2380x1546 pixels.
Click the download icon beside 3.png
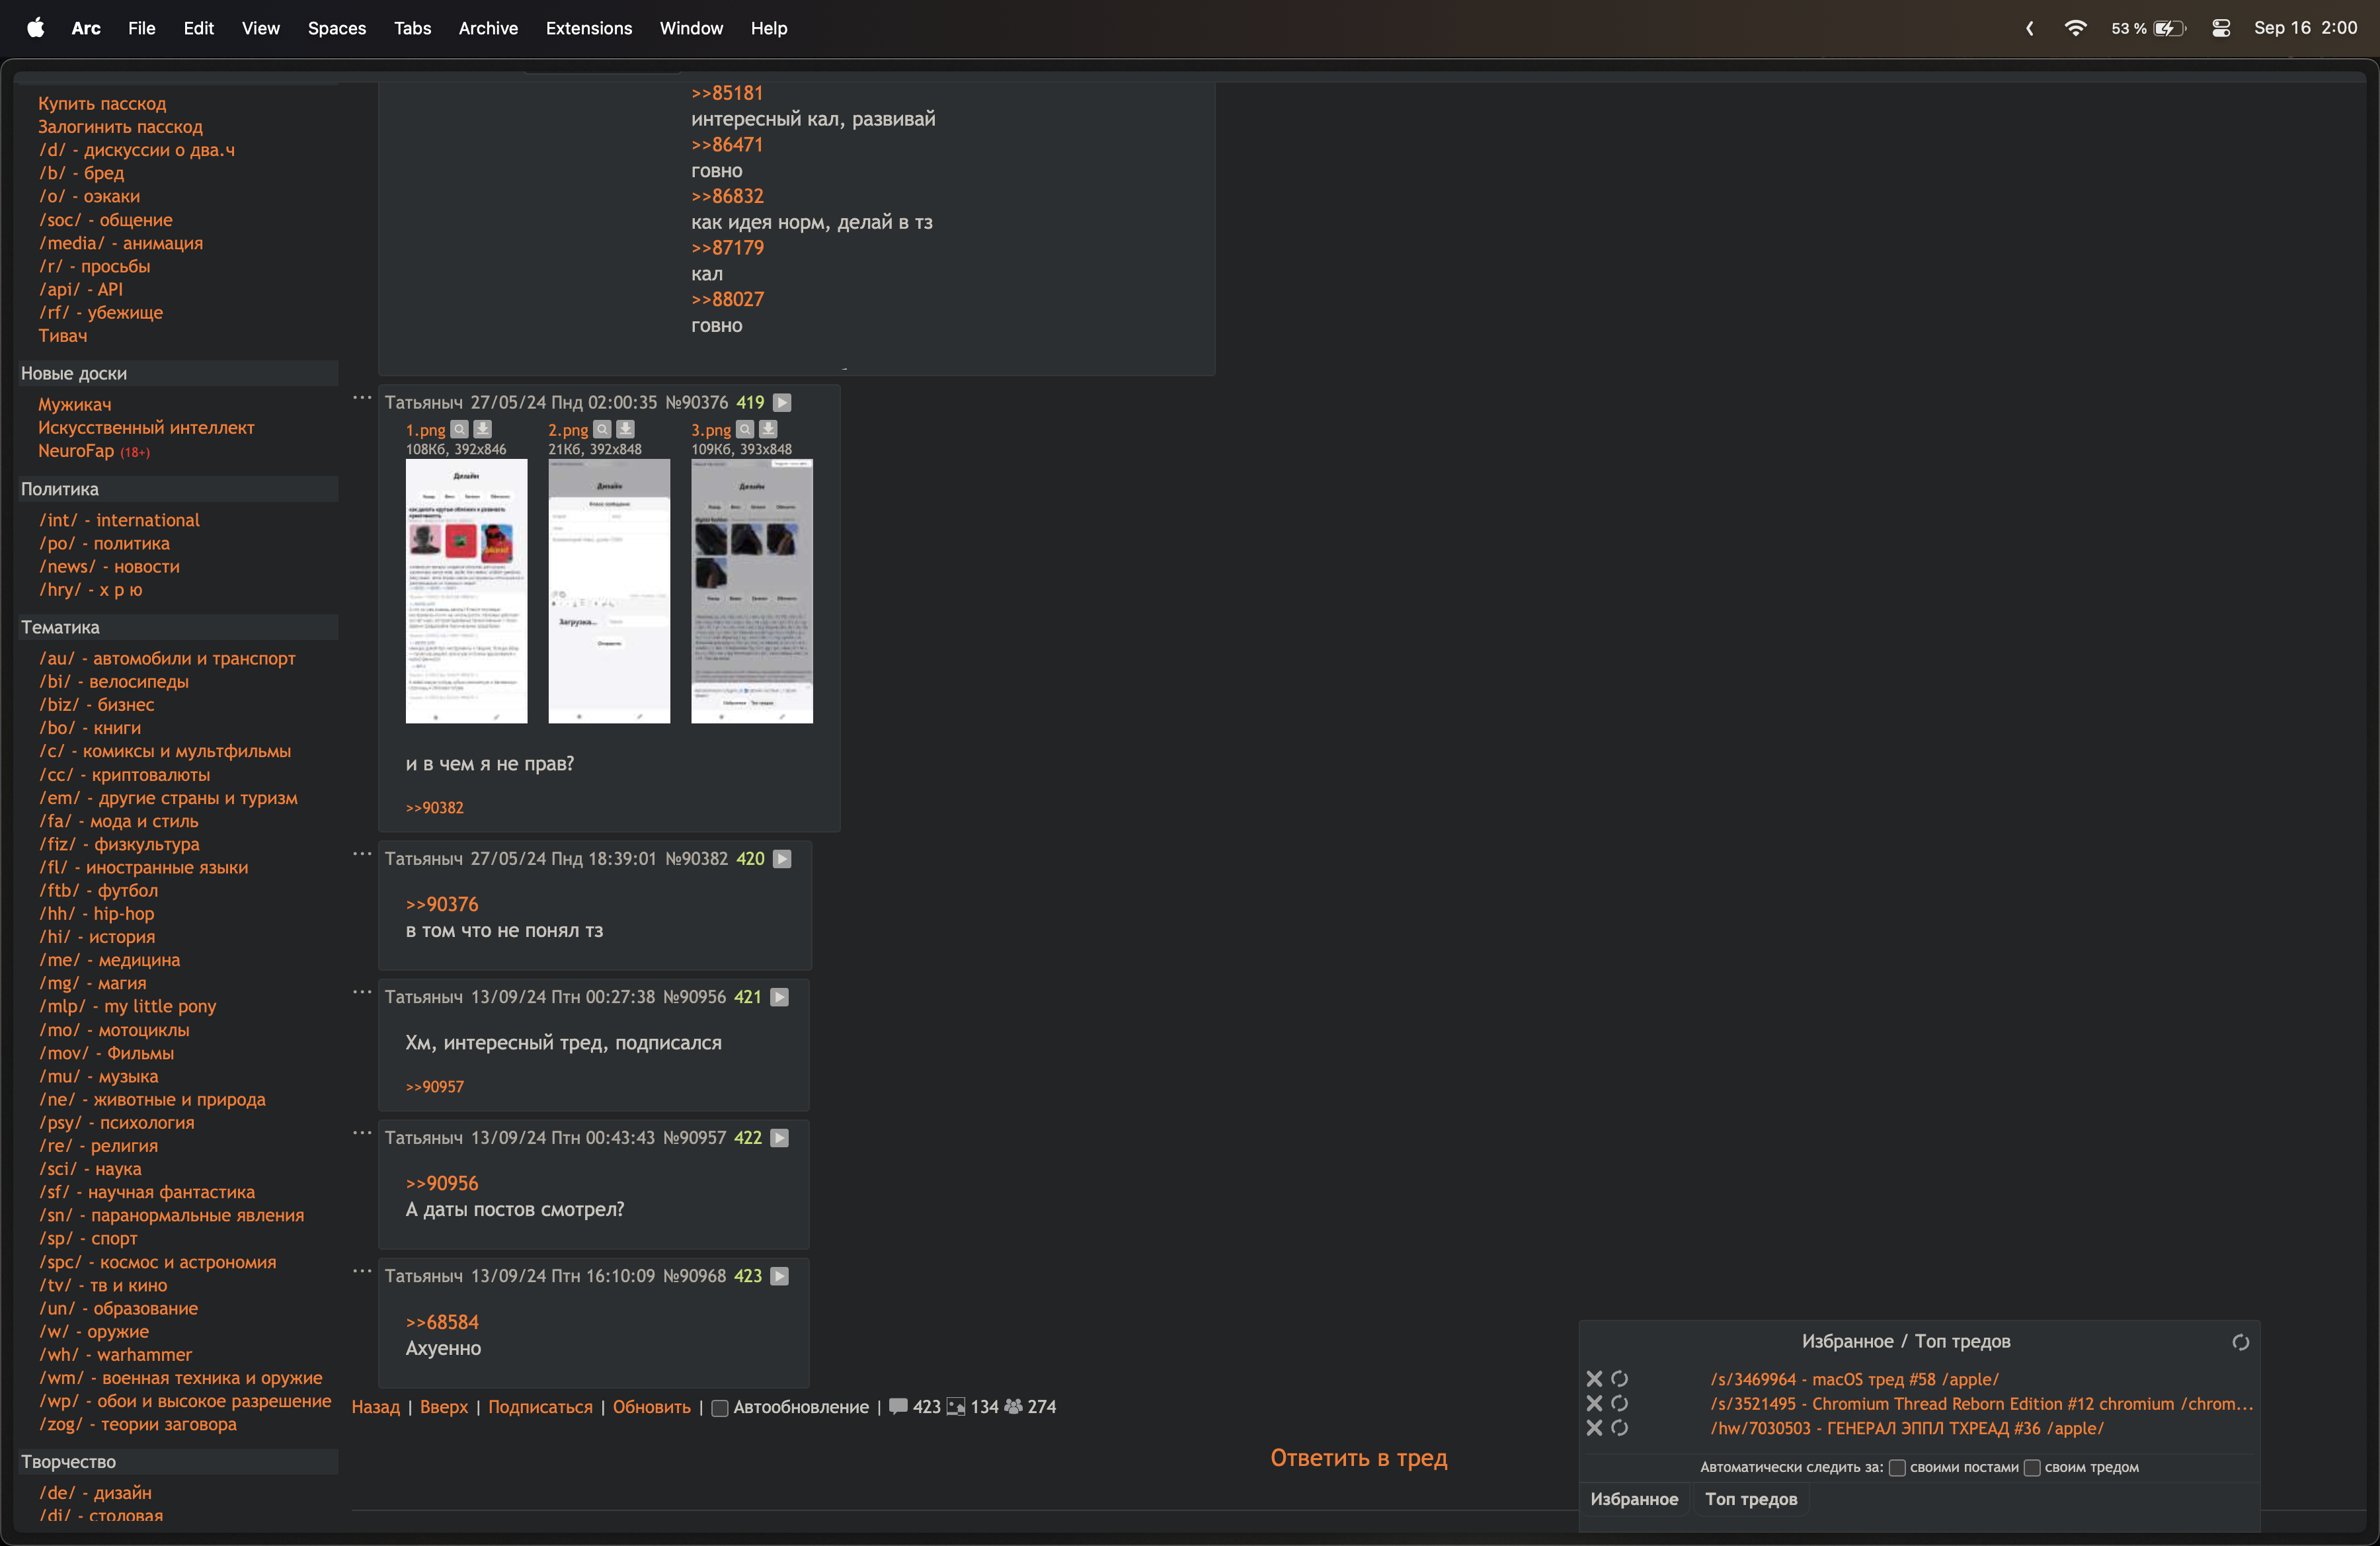[x=768, y=429]
